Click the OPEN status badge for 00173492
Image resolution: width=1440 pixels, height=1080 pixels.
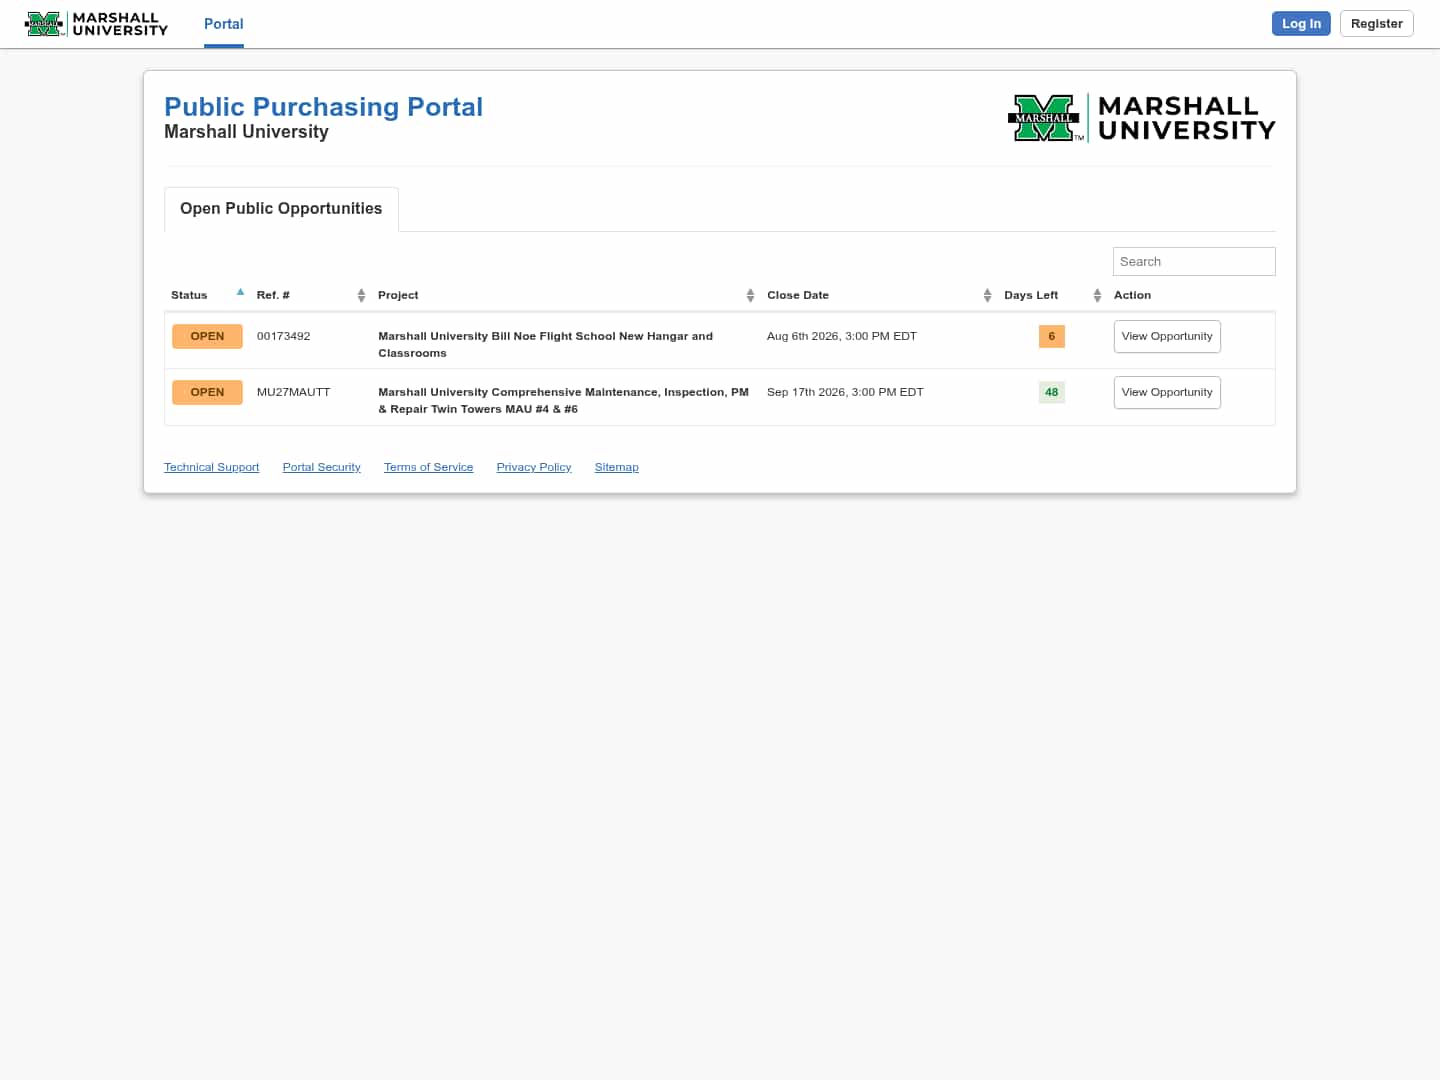point(207,337)
